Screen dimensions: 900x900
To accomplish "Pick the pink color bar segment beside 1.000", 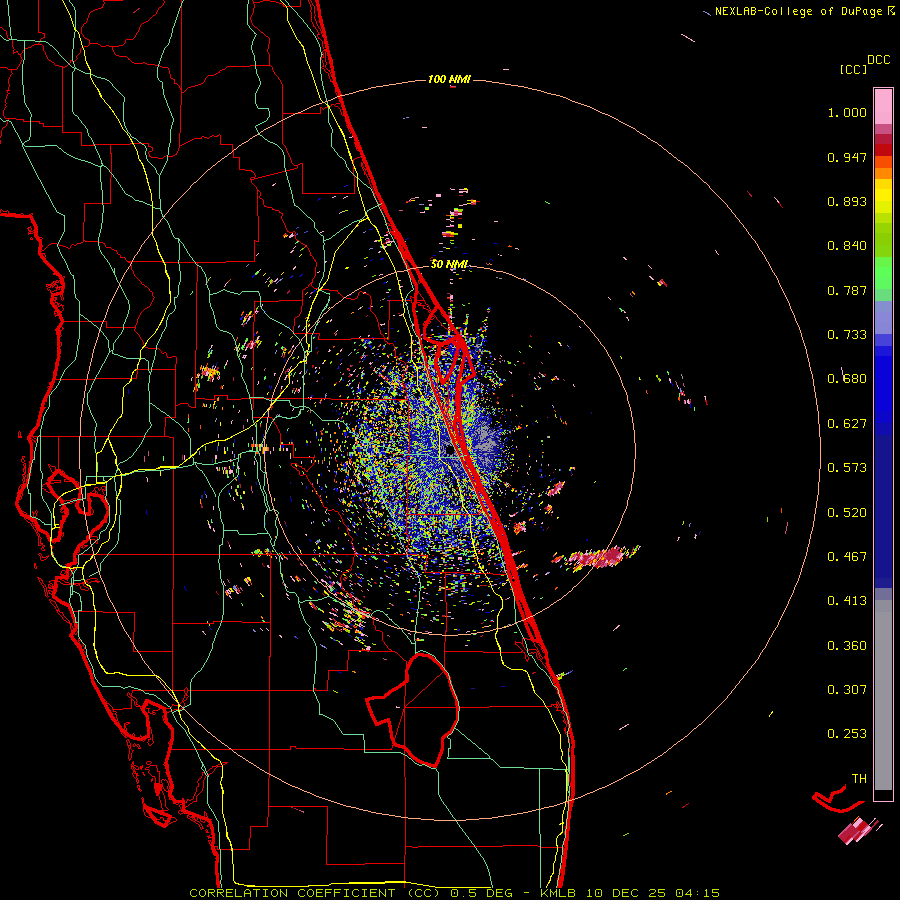I will click(883, 107).
